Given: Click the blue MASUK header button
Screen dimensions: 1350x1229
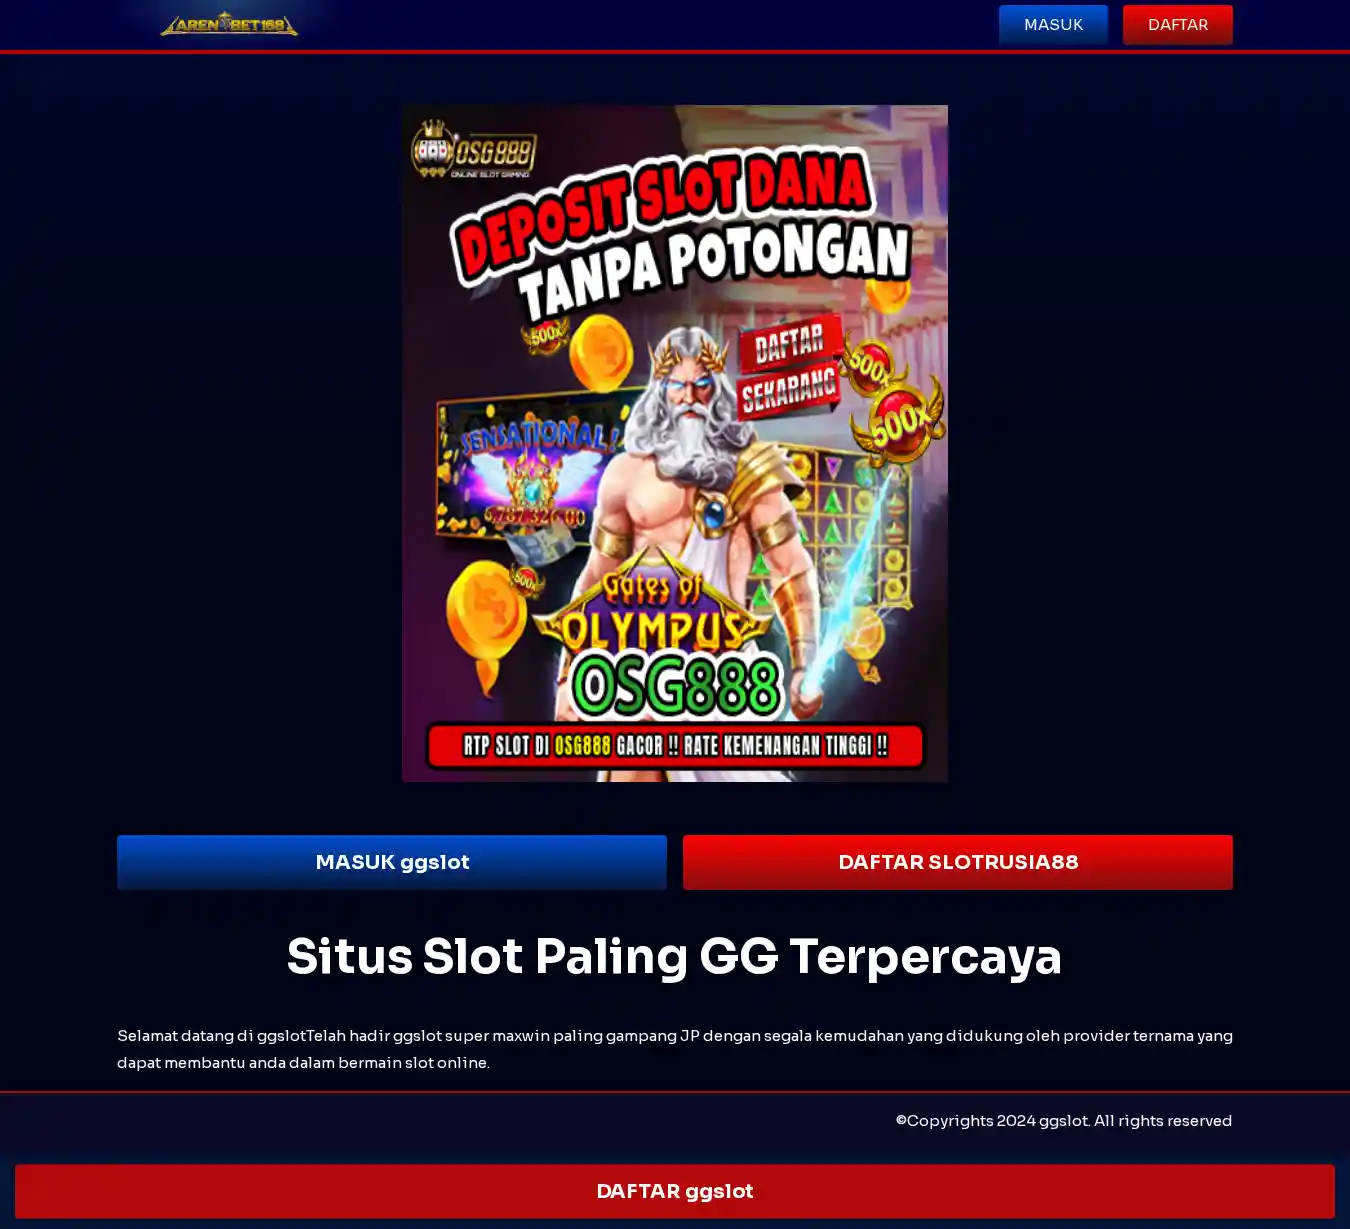Looking at the screenshot, I should [x=1053, y=25].
